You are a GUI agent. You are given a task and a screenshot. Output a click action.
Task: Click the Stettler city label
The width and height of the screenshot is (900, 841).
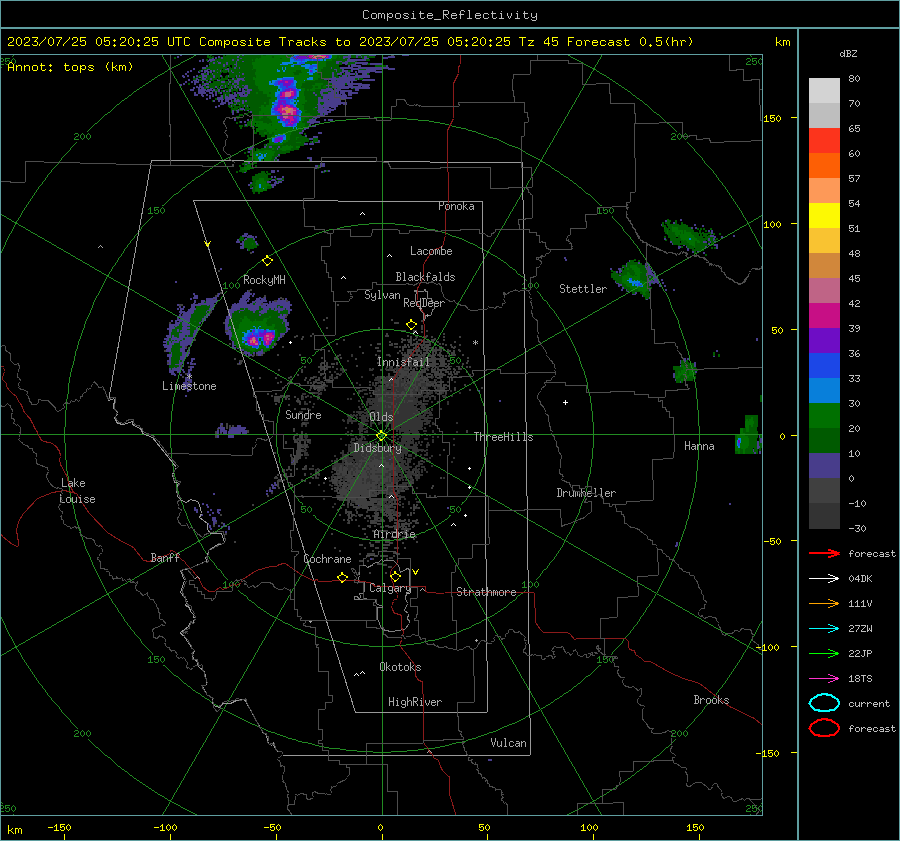point(583,289)
